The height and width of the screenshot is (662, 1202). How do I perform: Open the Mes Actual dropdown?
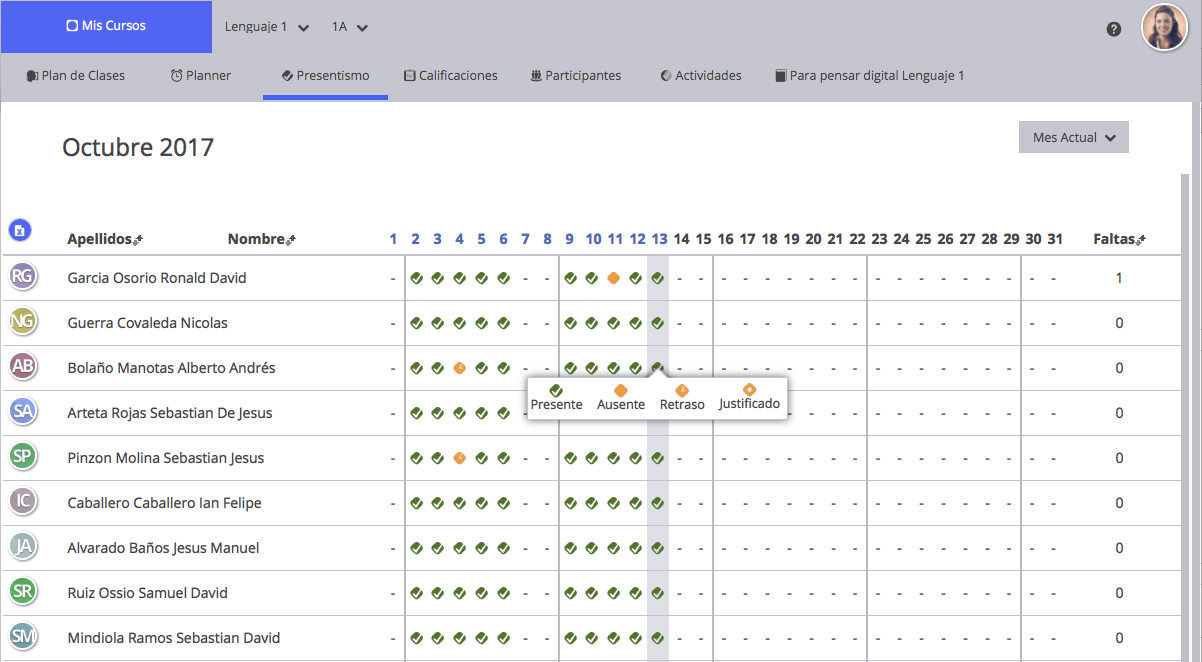1073,138
